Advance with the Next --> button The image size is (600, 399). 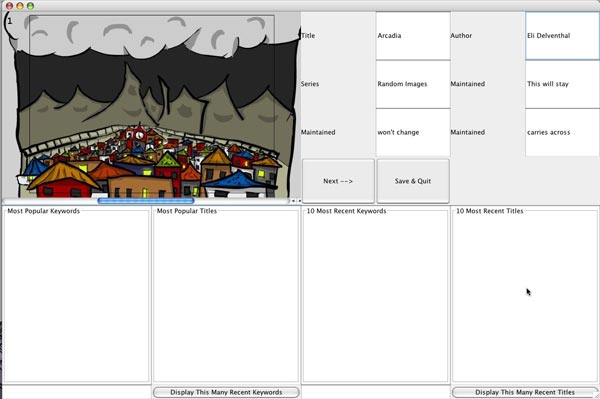(x=338, y=181)
